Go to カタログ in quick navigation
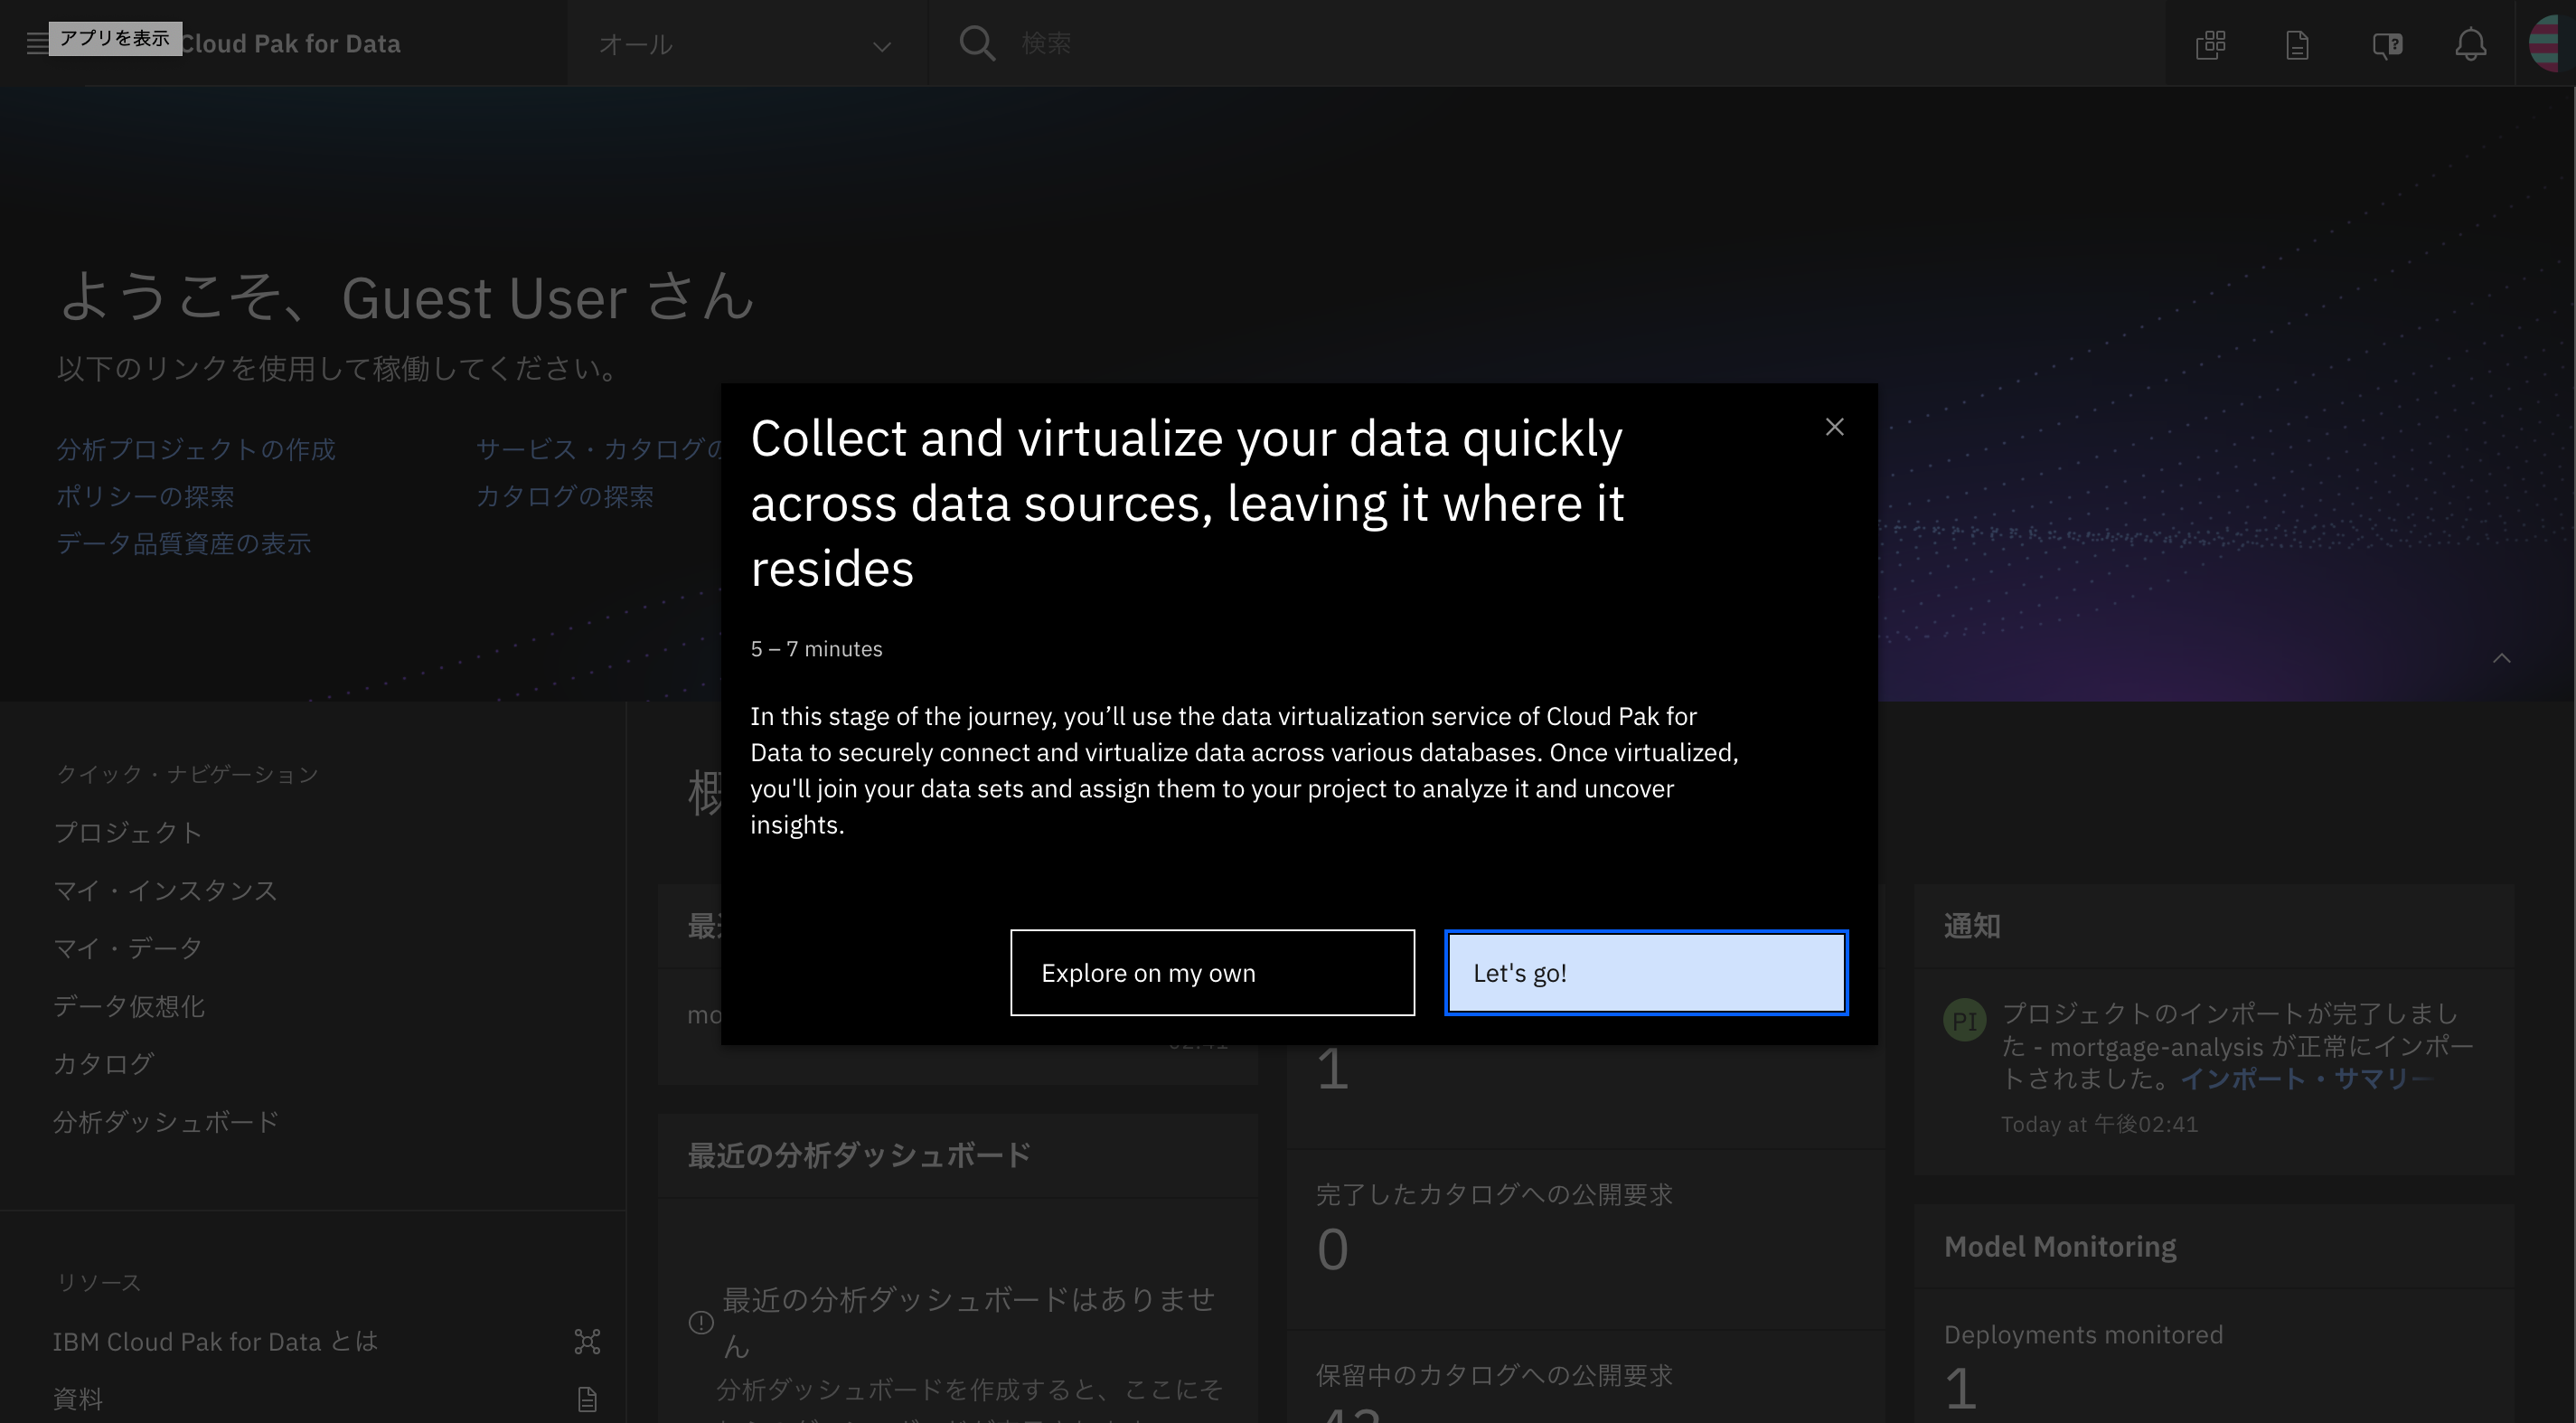2576x1423 pixels. [103, 1063]
